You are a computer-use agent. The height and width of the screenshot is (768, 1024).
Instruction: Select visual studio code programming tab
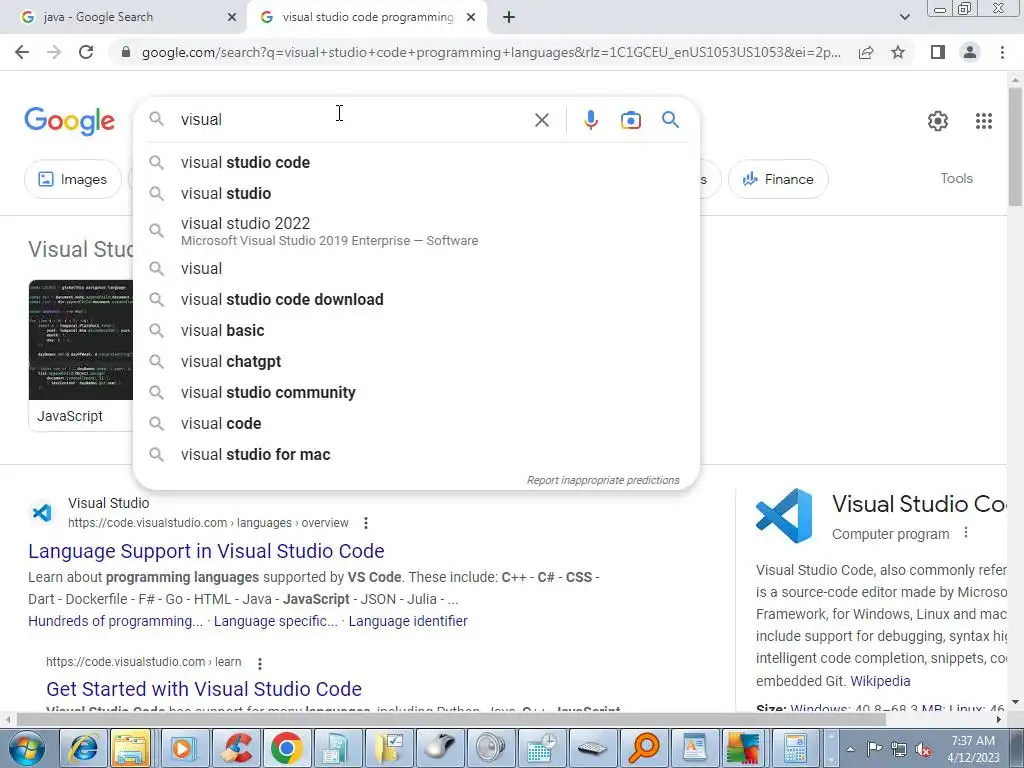(x=367, y=17)
